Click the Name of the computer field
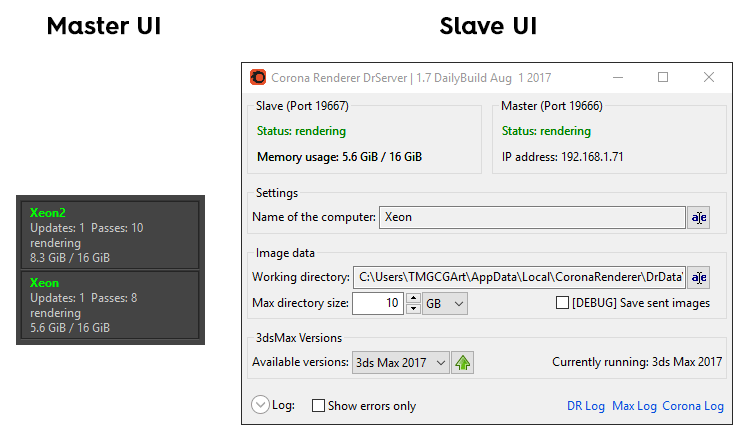Screen dimensions: 750x440 click(530, 217)
